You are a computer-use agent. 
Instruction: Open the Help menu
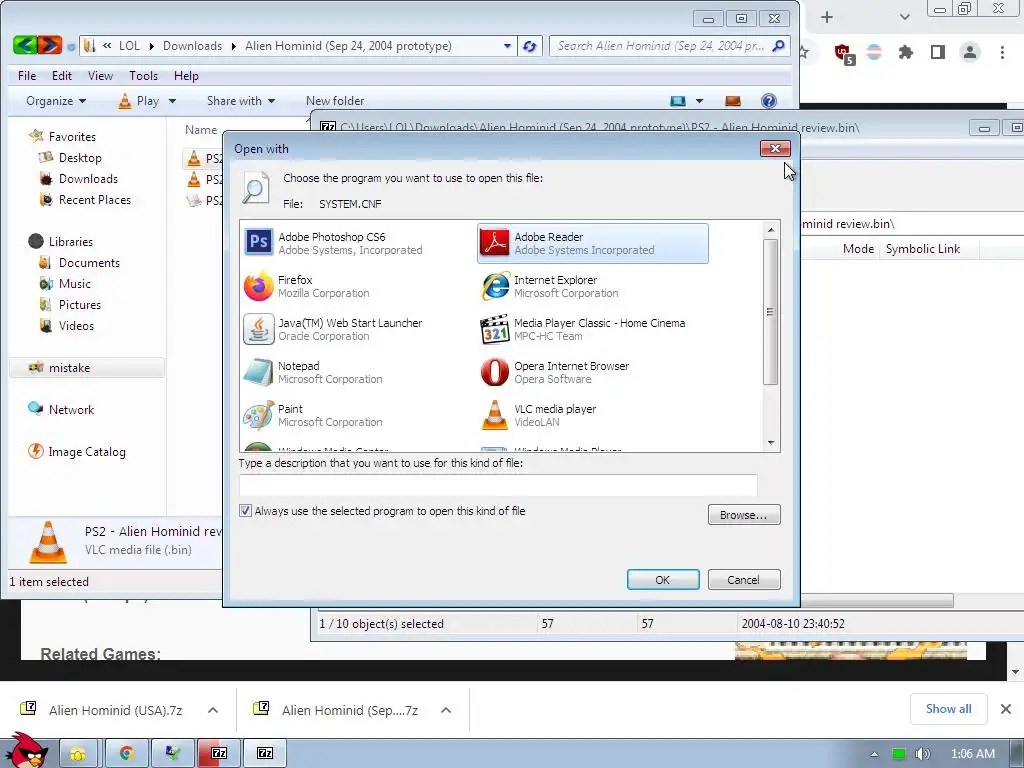pos(186,76)
